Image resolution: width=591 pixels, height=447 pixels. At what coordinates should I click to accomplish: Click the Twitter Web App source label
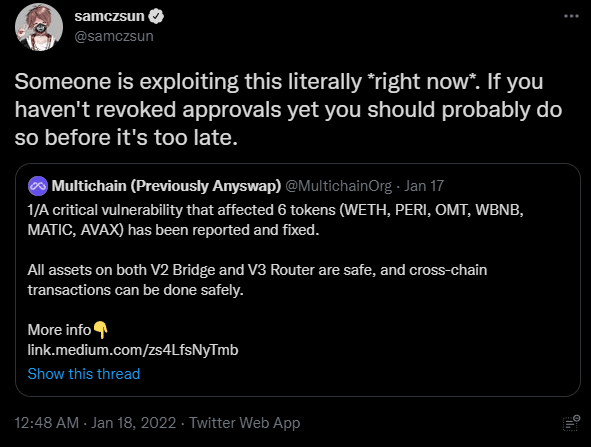pyautogui.click(x=245, y=423)
